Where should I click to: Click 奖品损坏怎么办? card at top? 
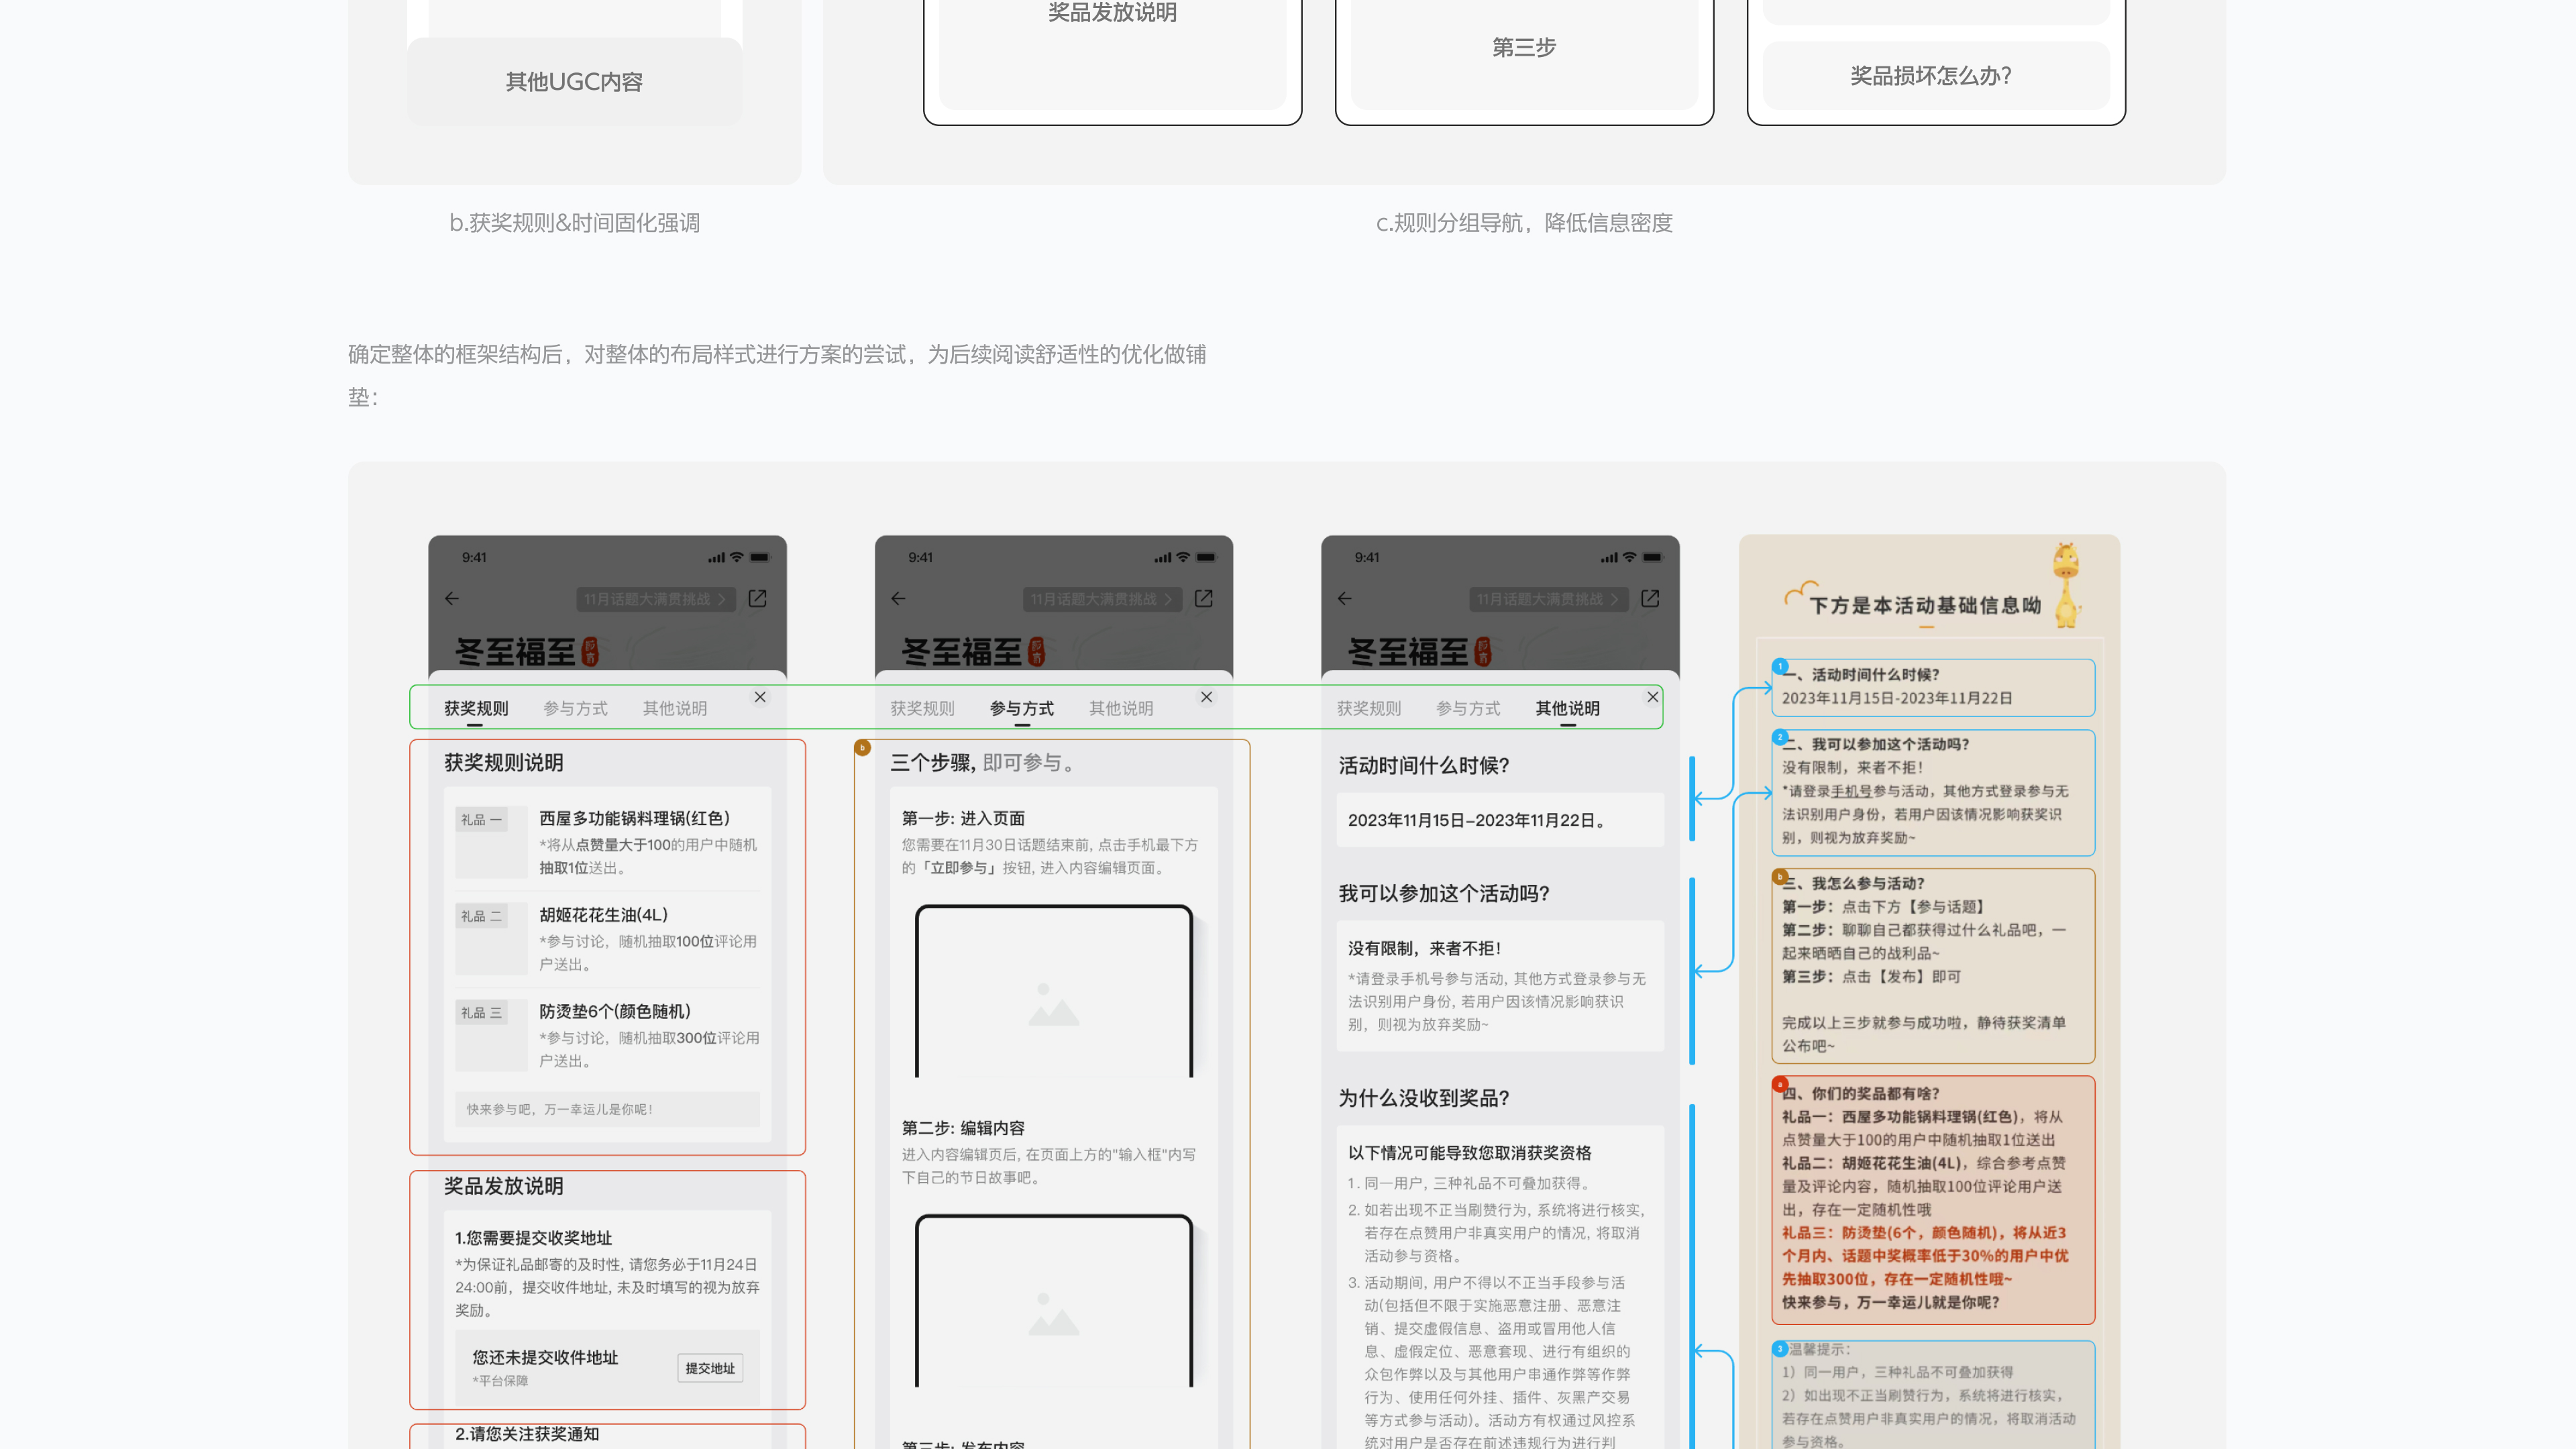1935,76
